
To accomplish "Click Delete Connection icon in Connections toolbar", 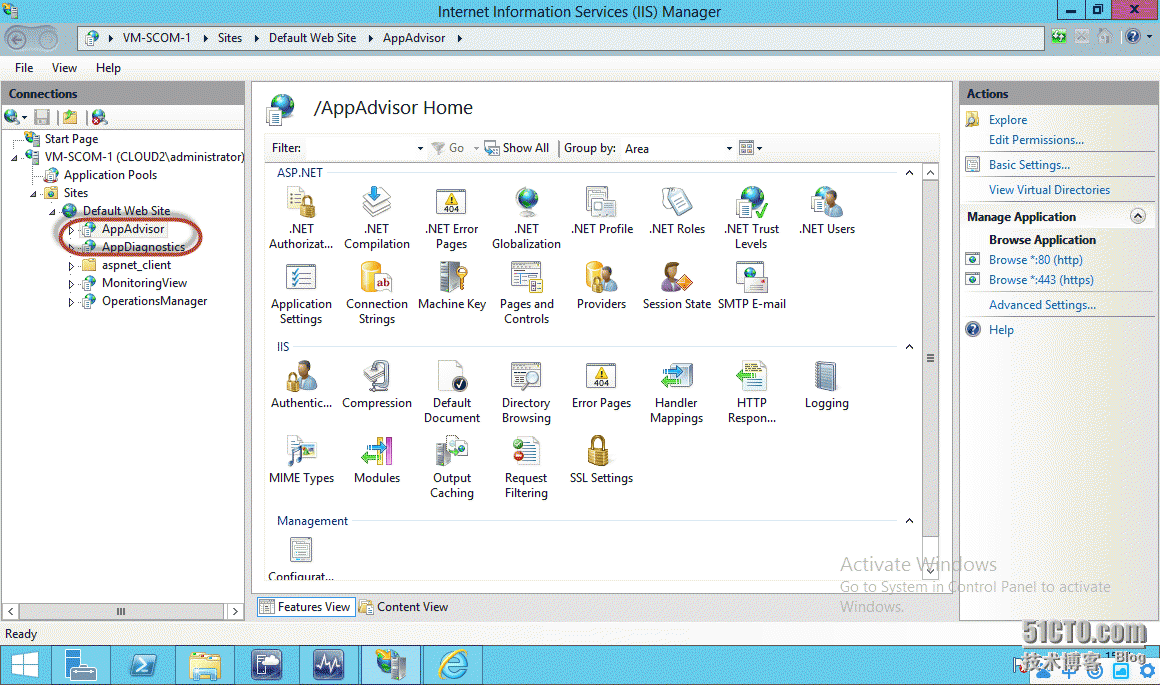I will (99, 117).
